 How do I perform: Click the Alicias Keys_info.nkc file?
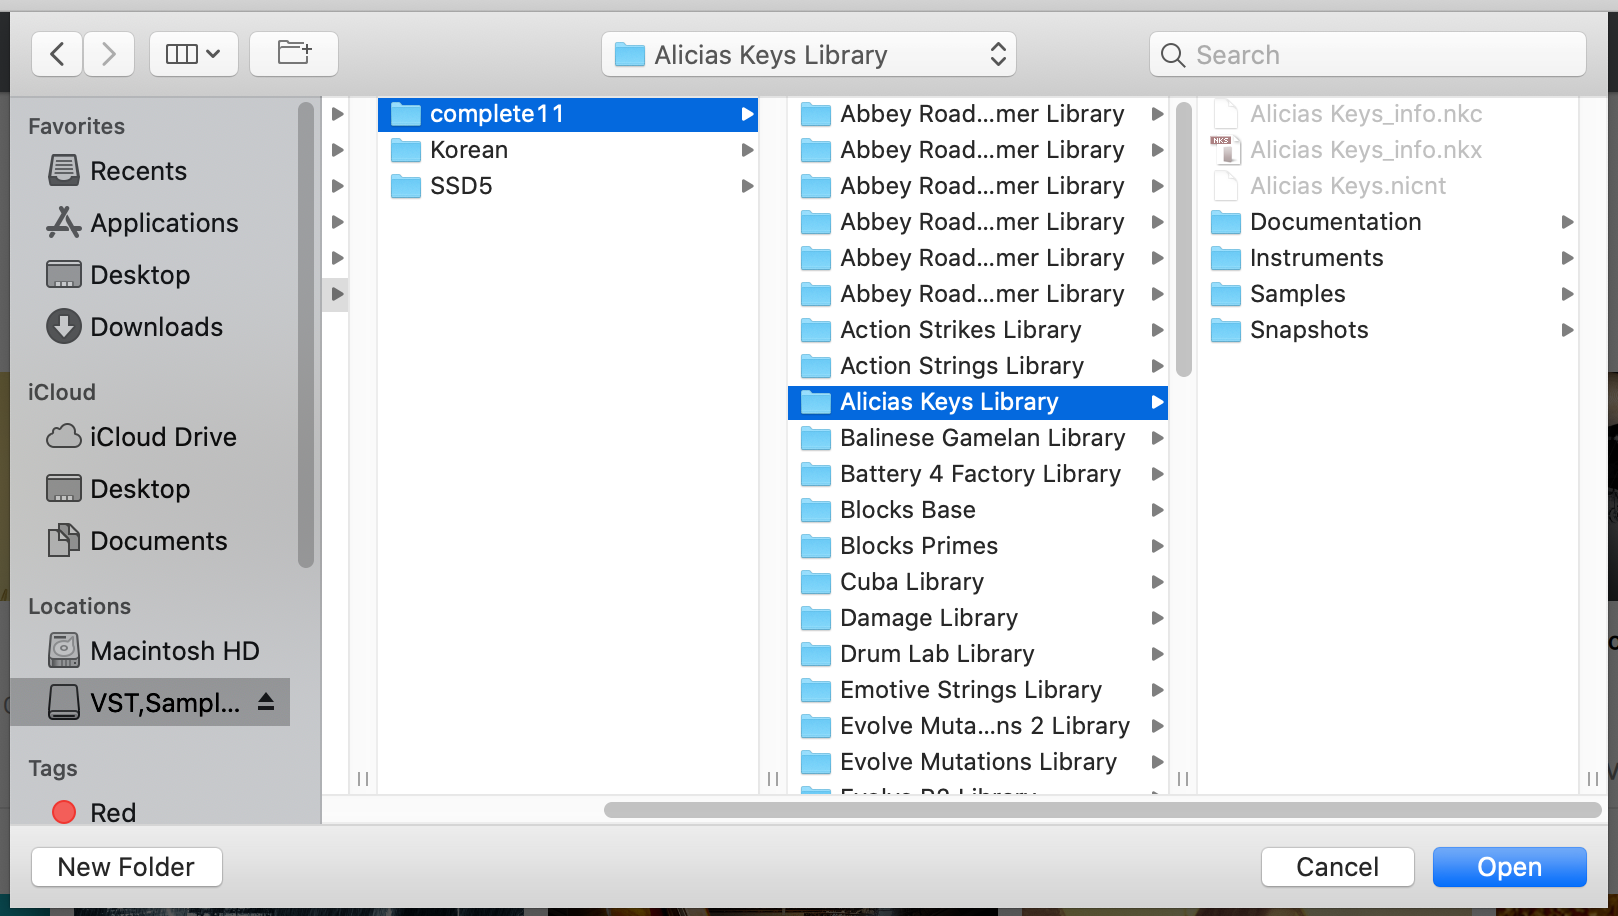(1388, 114)
